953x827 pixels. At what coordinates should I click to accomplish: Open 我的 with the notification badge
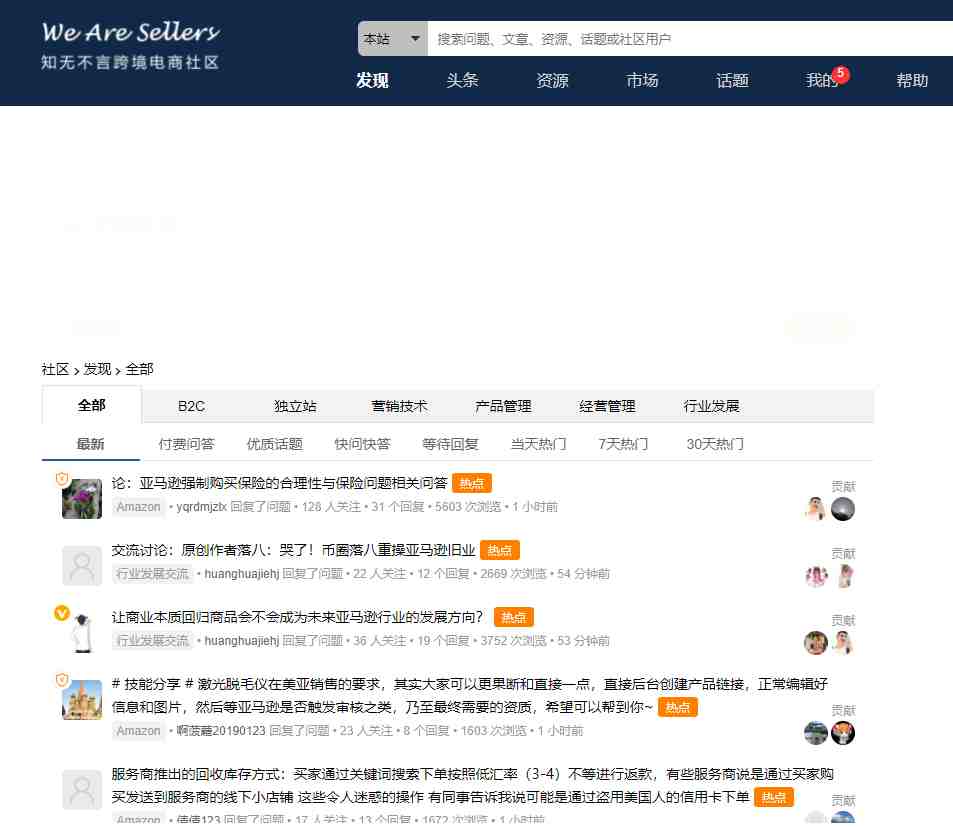822,80
